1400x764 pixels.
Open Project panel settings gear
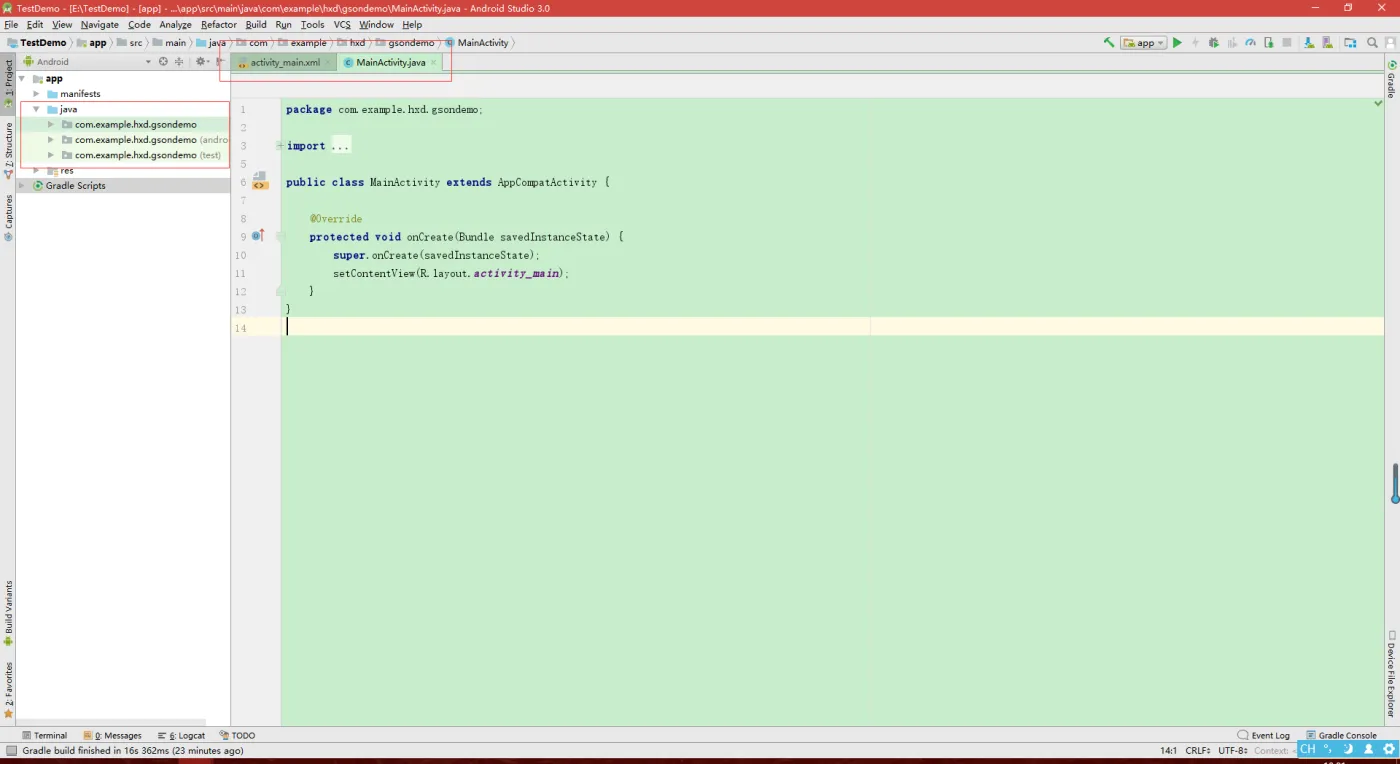pos(201,61)
